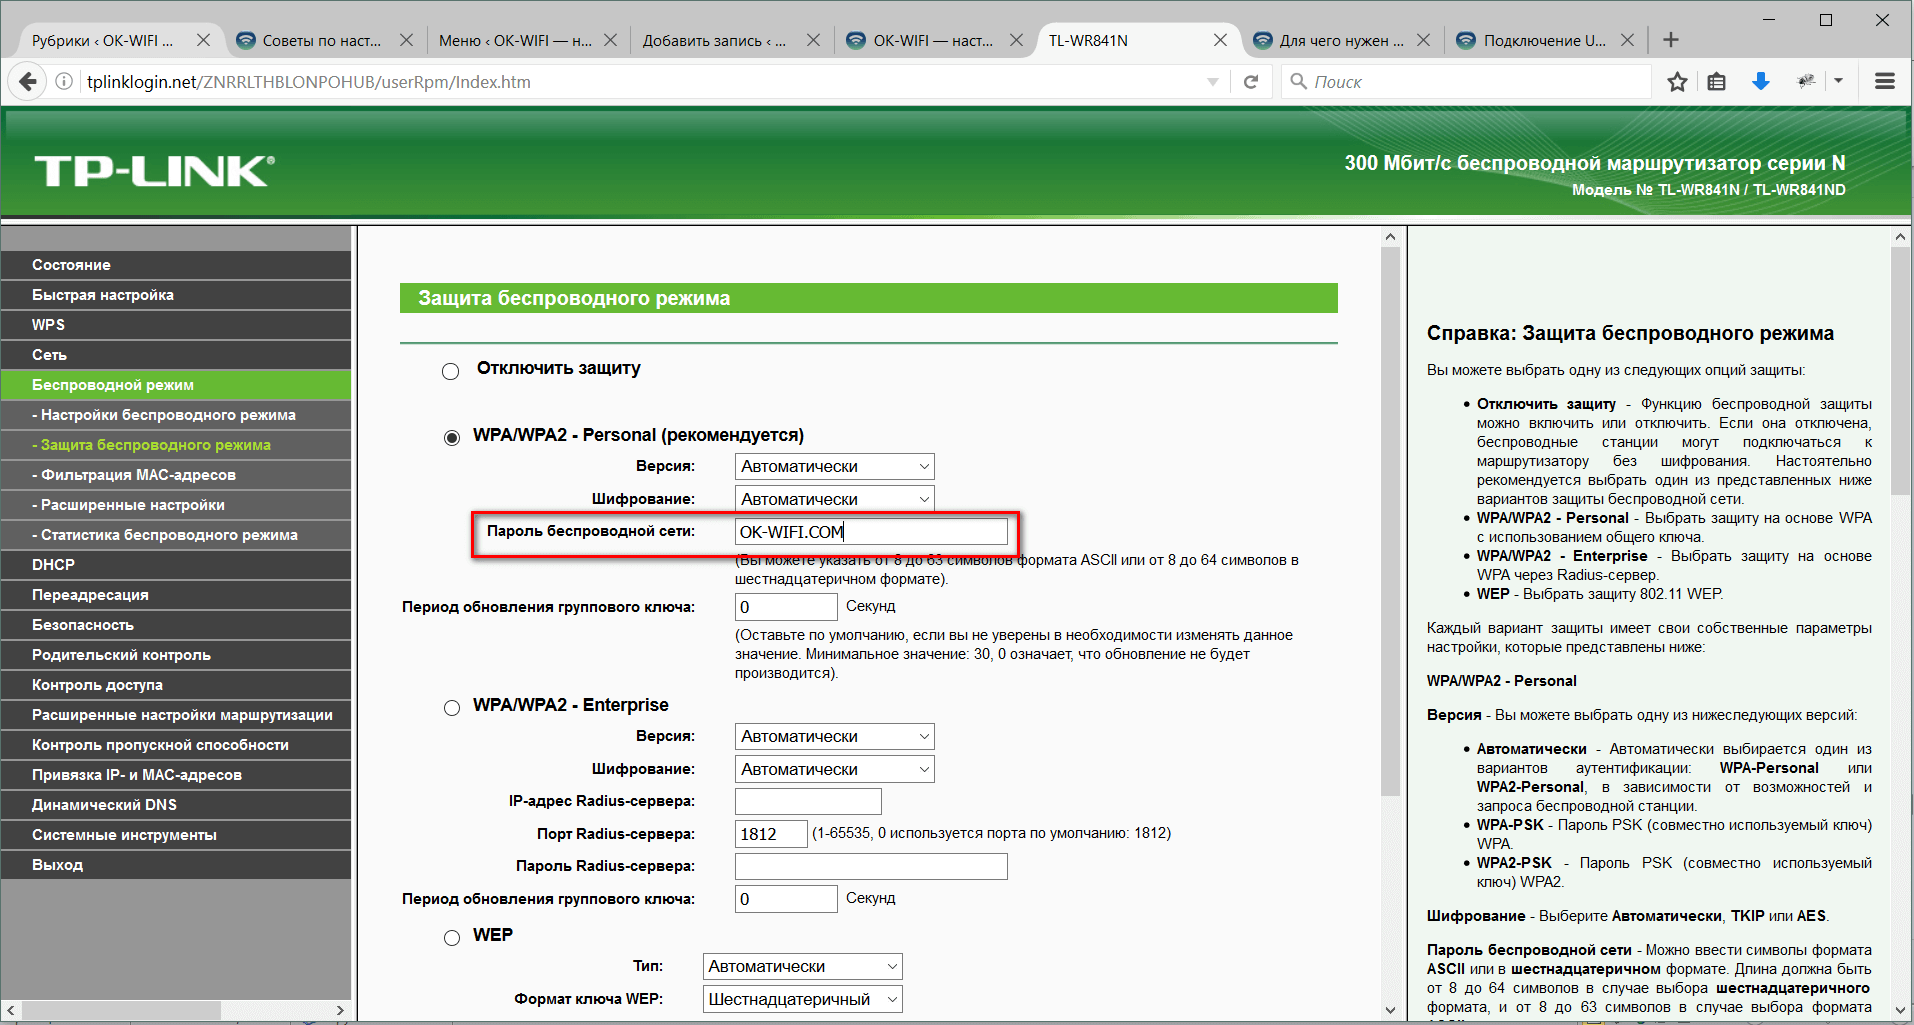The width and height of the screenshot is (1914, 1025).
Task: Expand the Personal 'Версия' dropdown
Action: tap(834, 467)
